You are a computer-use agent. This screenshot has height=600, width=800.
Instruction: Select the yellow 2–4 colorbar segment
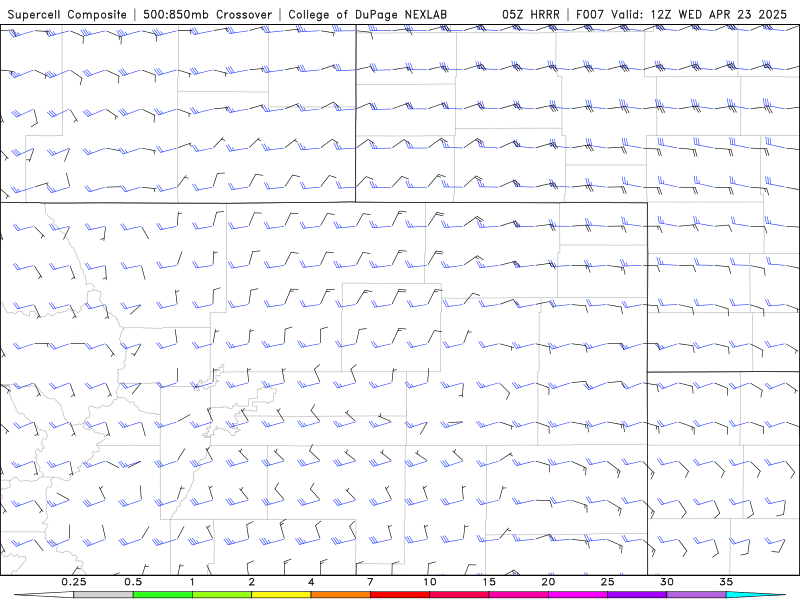281,595
